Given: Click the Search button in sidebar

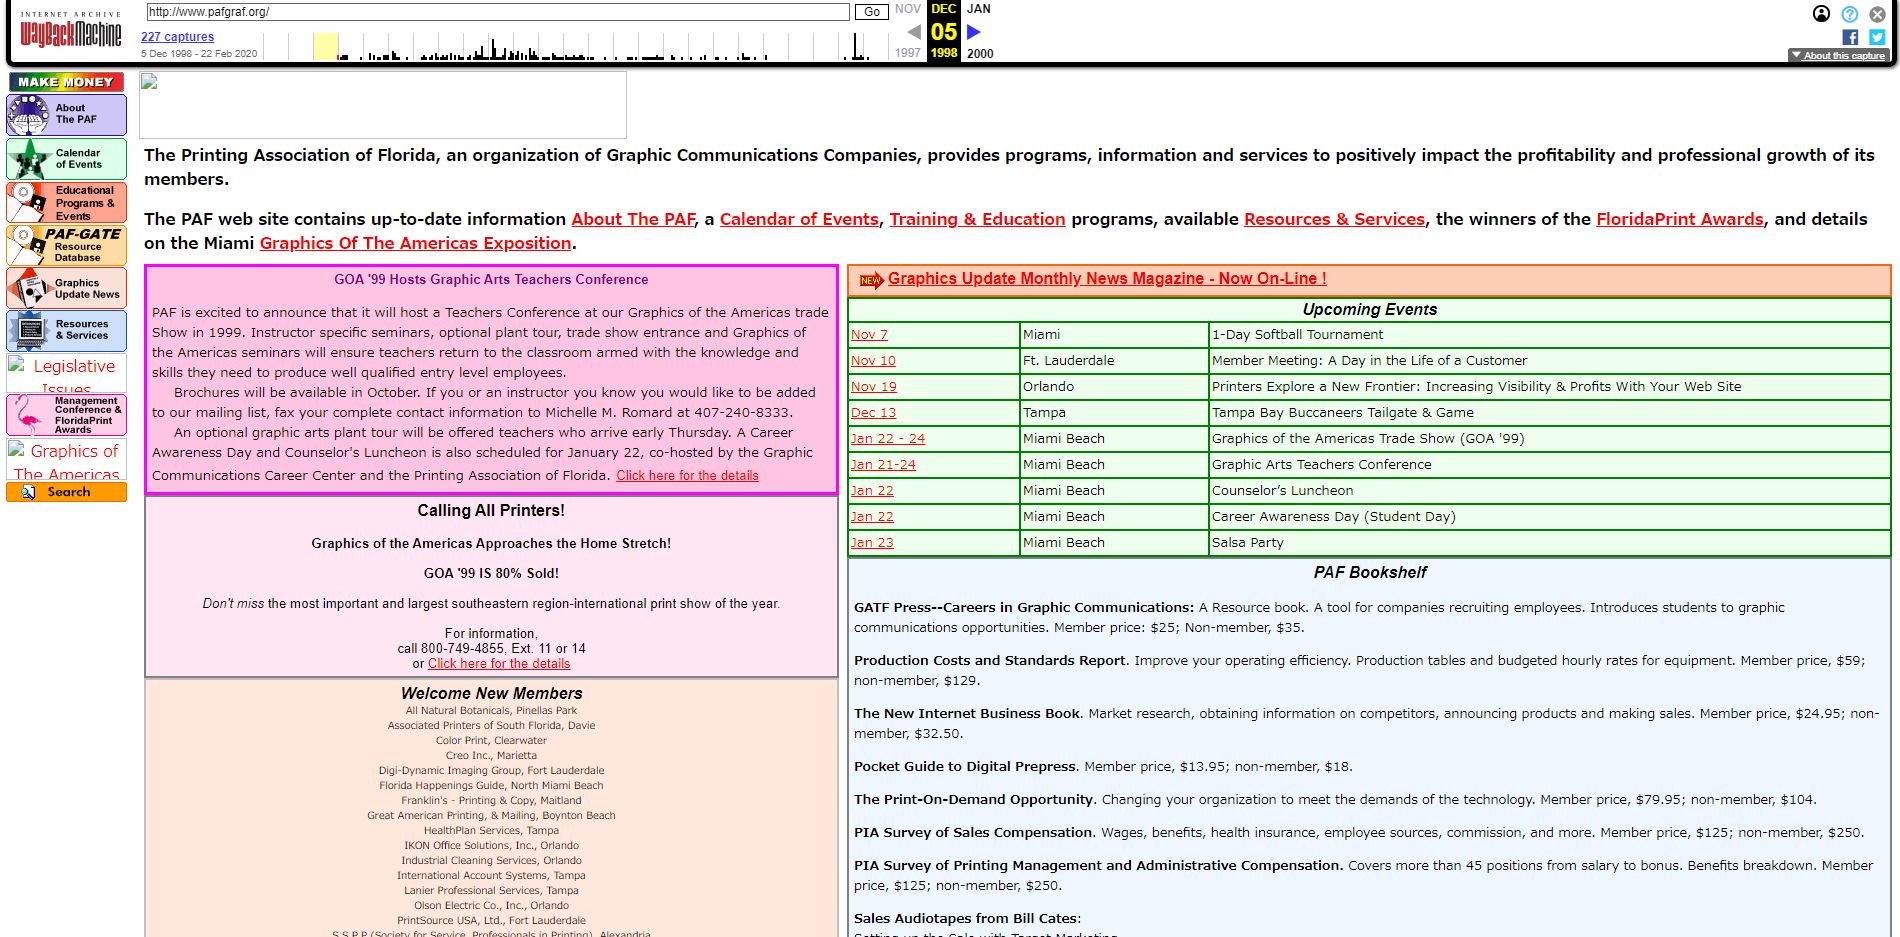Looking at the screenshot, I should (66, 492).
